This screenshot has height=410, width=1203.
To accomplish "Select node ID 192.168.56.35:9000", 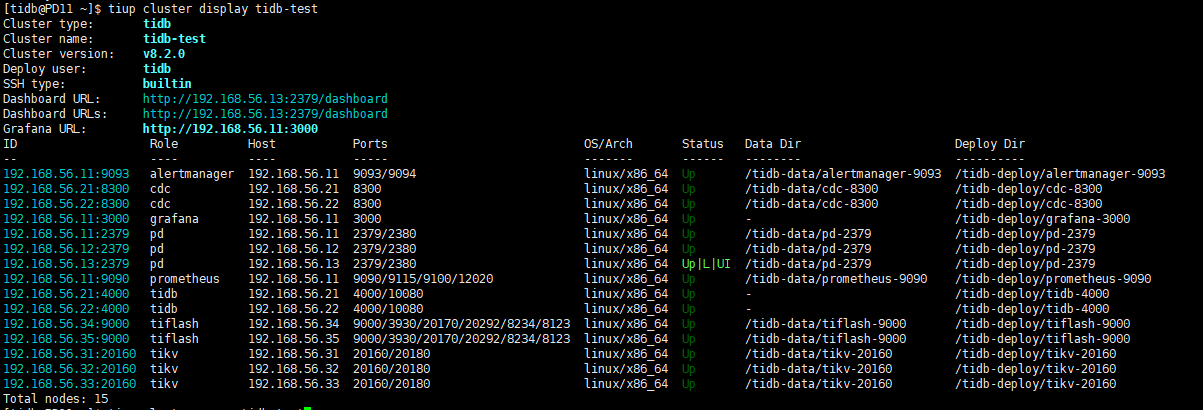I will [66, 339].
